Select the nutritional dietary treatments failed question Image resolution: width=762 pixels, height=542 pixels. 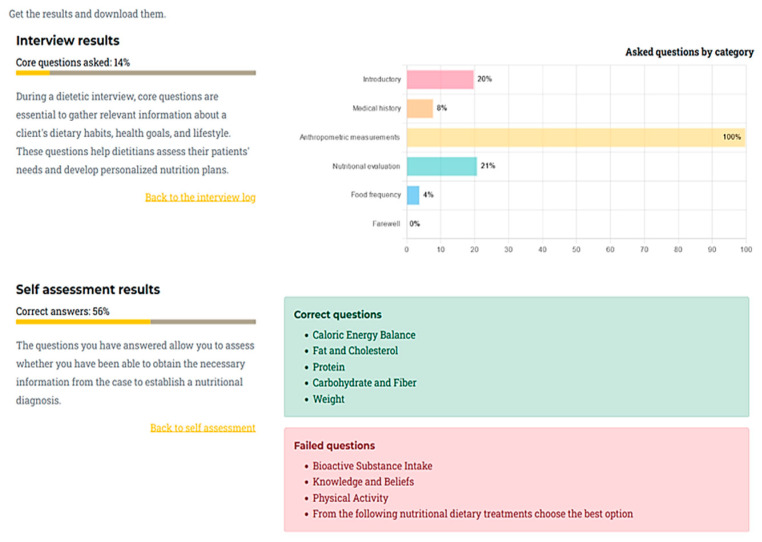[472, 514]
